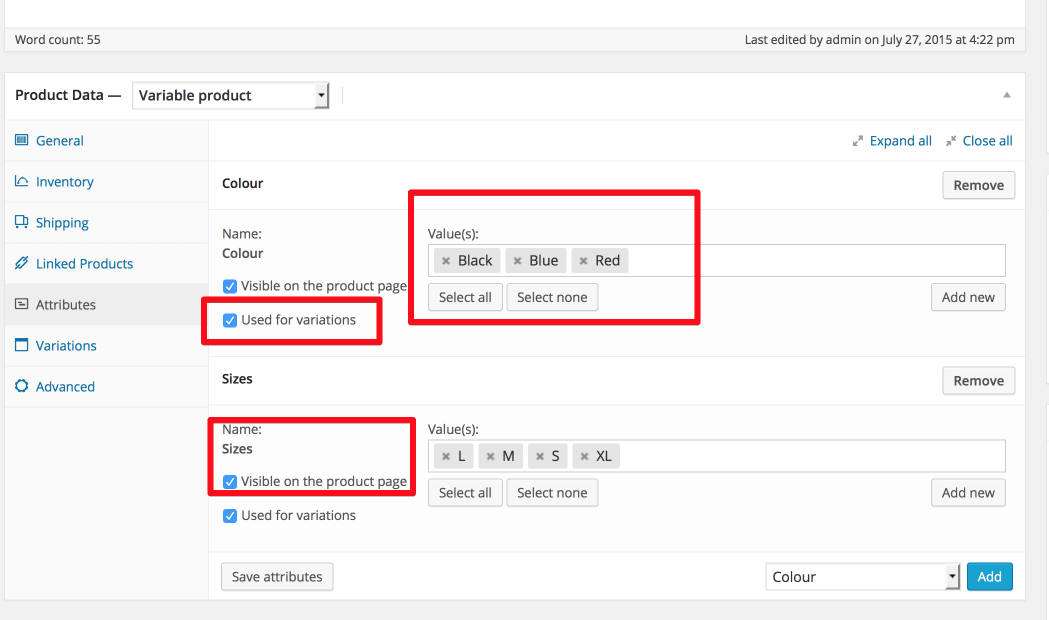
Task: Toggle Colour visible on the product page
Action: 230,286
